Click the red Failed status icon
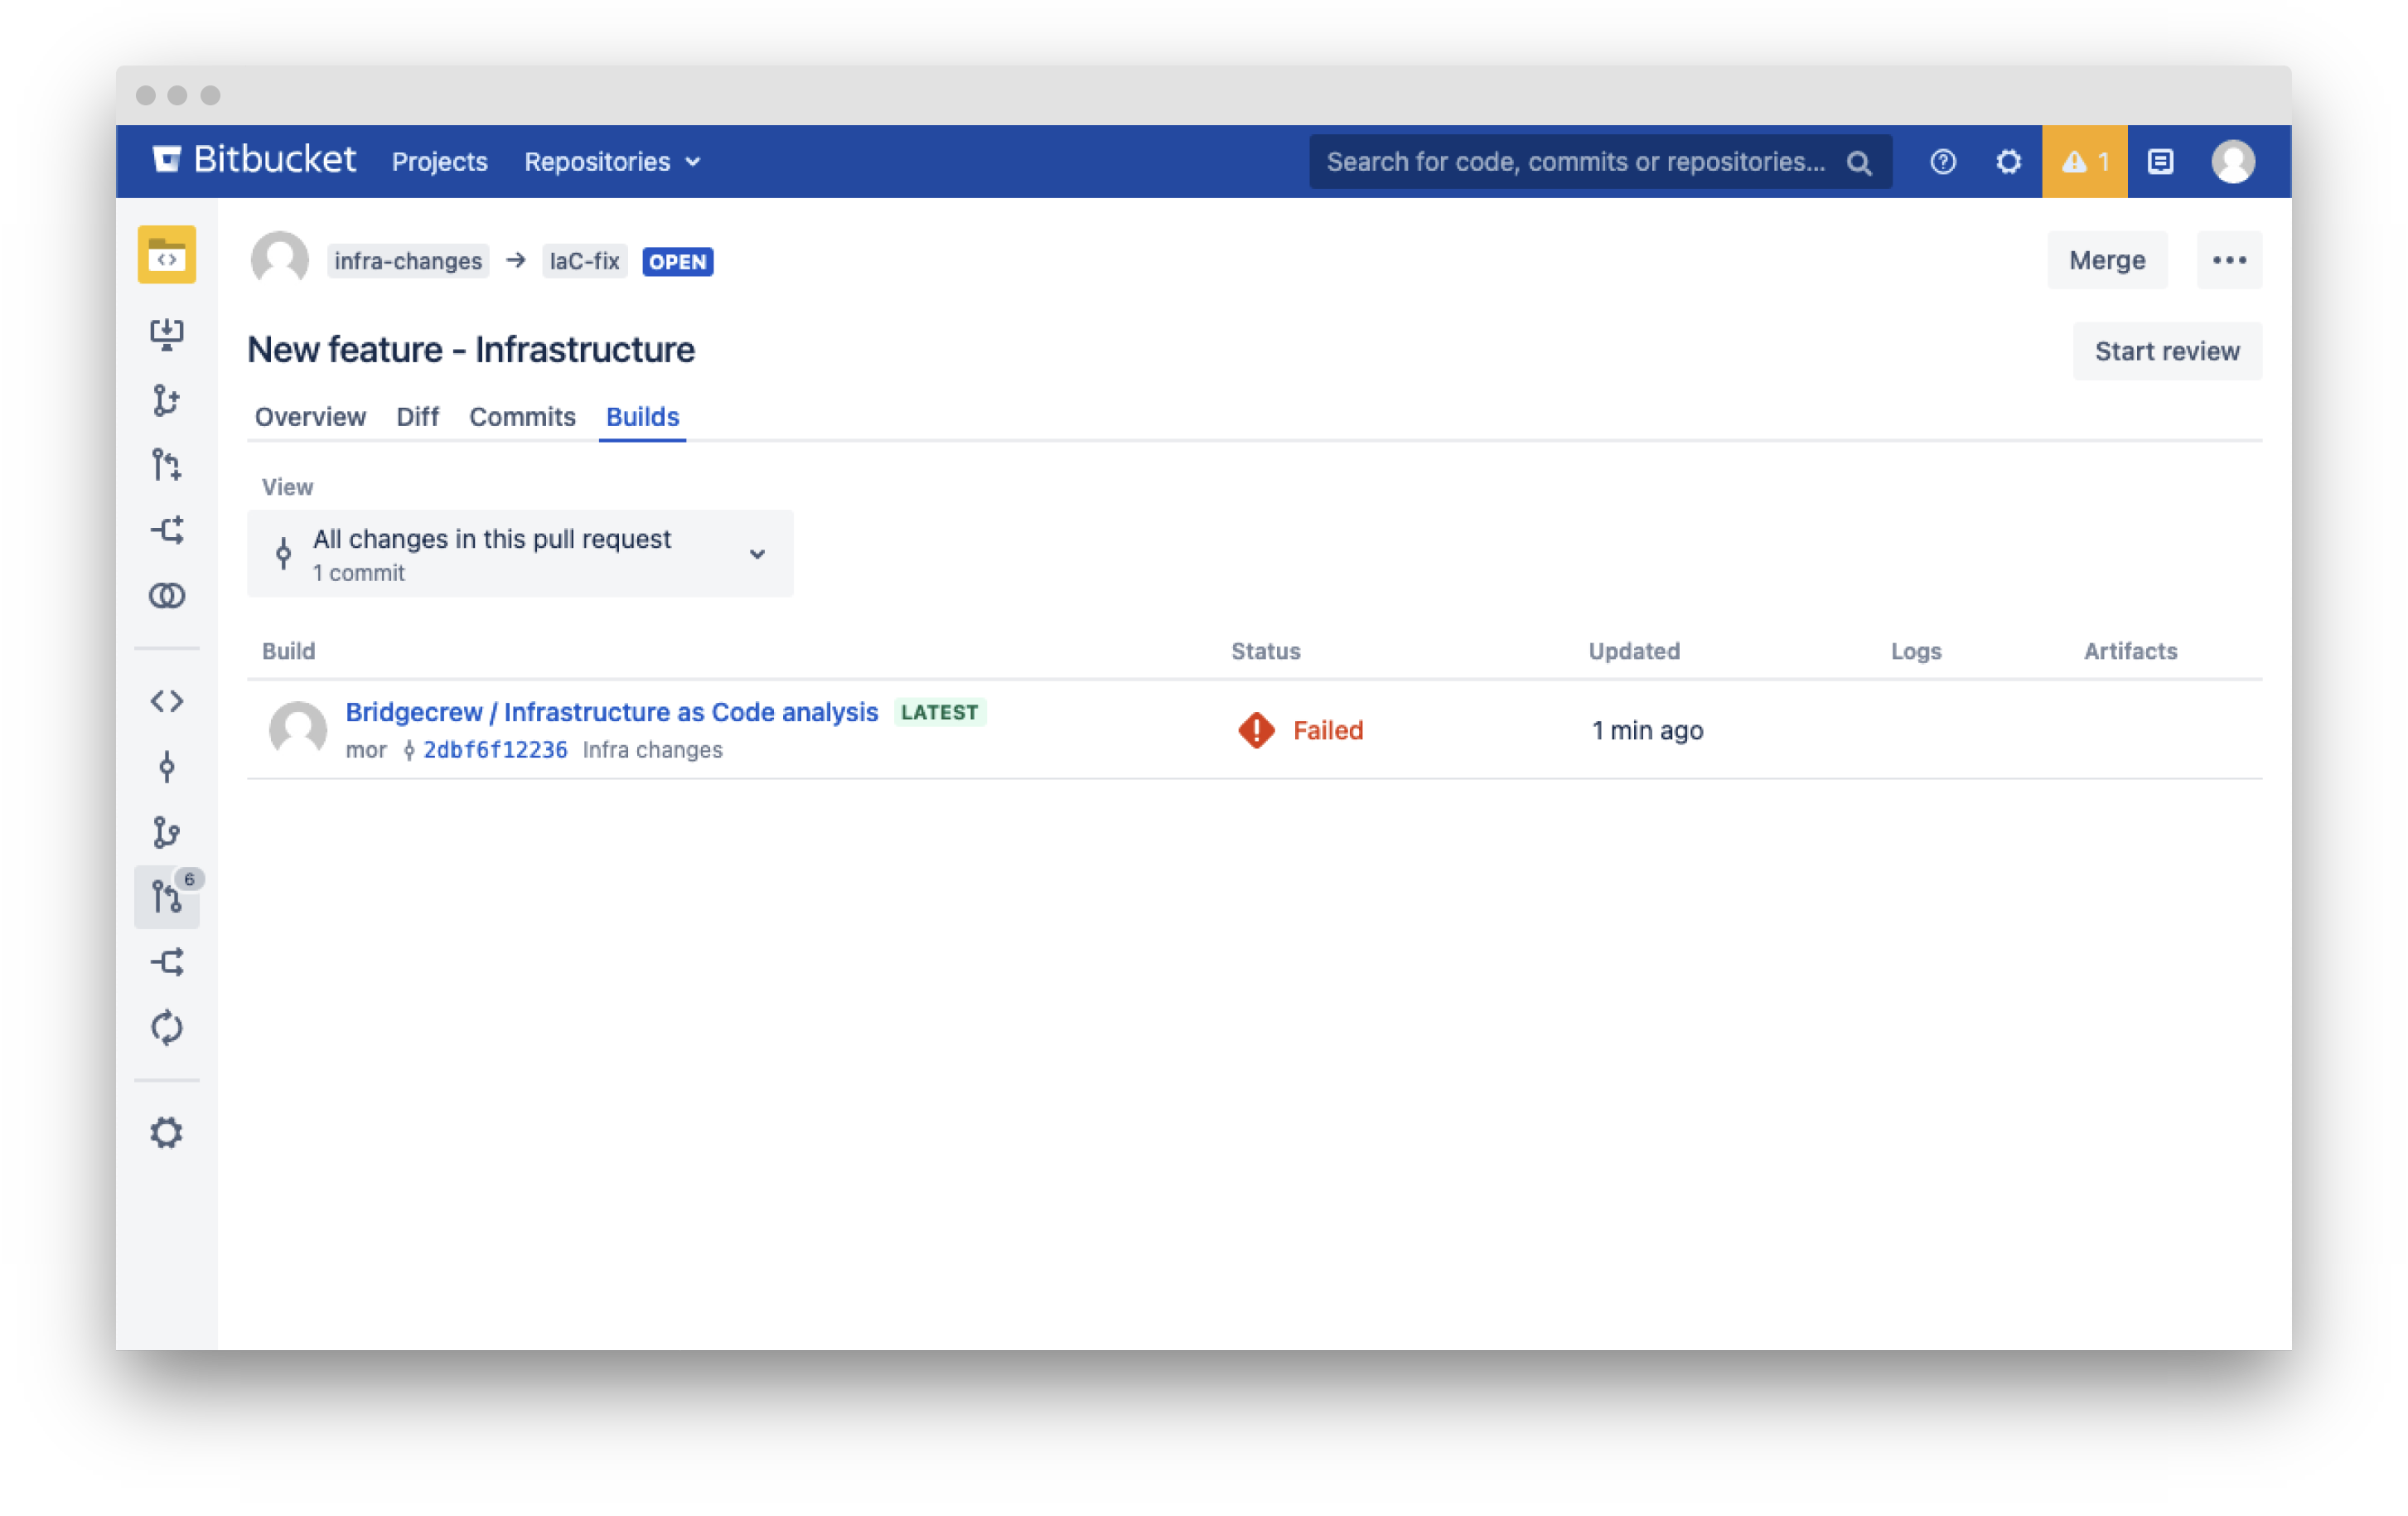 1256,730
